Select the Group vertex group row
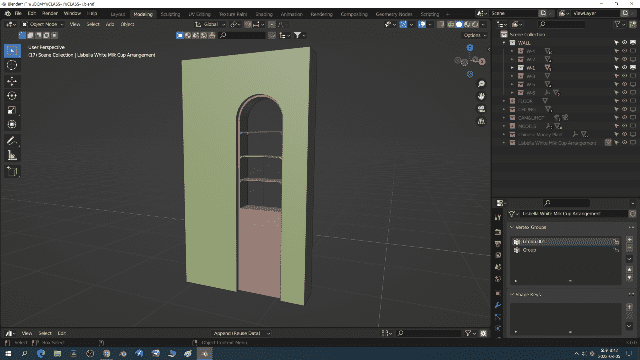This screenshot has height=360, width=640. pyautogui.click(x=567, y=250)
